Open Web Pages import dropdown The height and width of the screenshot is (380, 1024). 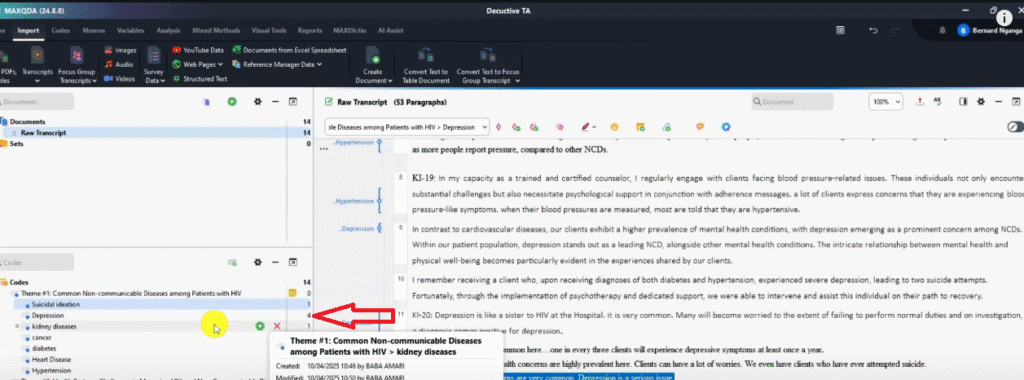pyautogui.click(x=198, y=65)
